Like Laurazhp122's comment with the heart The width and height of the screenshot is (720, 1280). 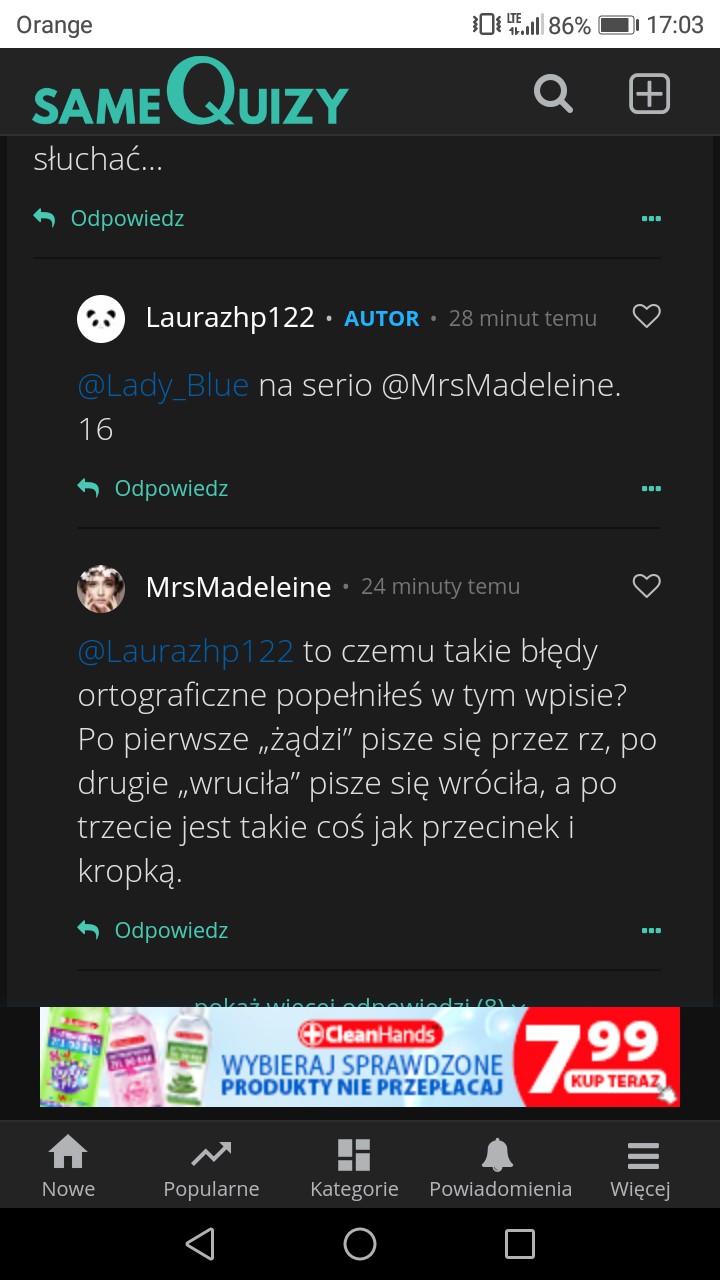647,317
